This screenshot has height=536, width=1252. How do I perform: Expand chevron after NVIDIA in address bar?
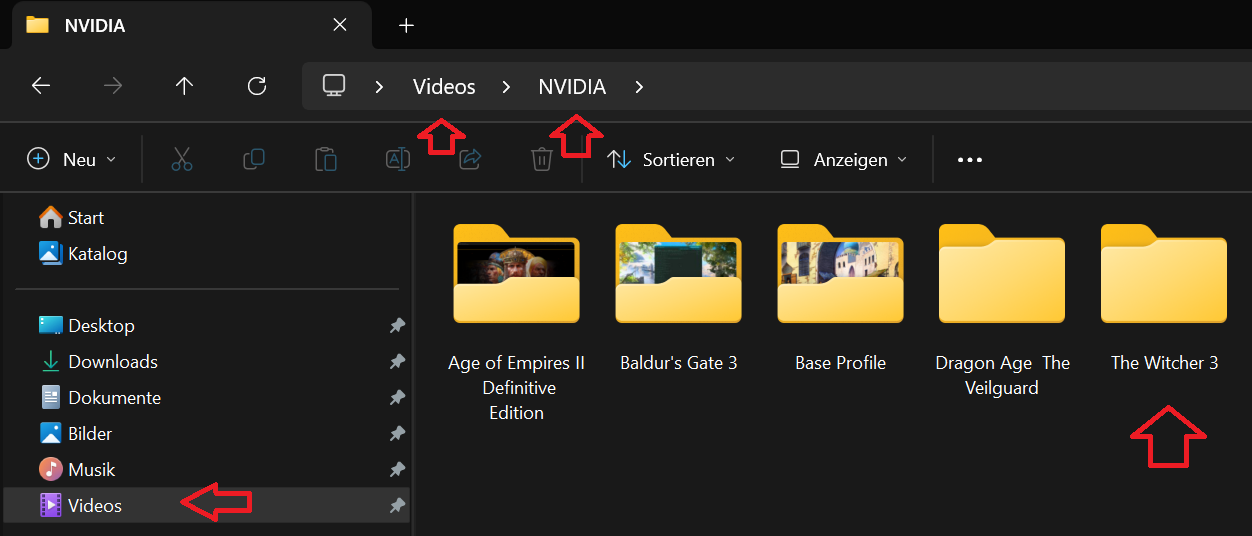click(639, 87)
